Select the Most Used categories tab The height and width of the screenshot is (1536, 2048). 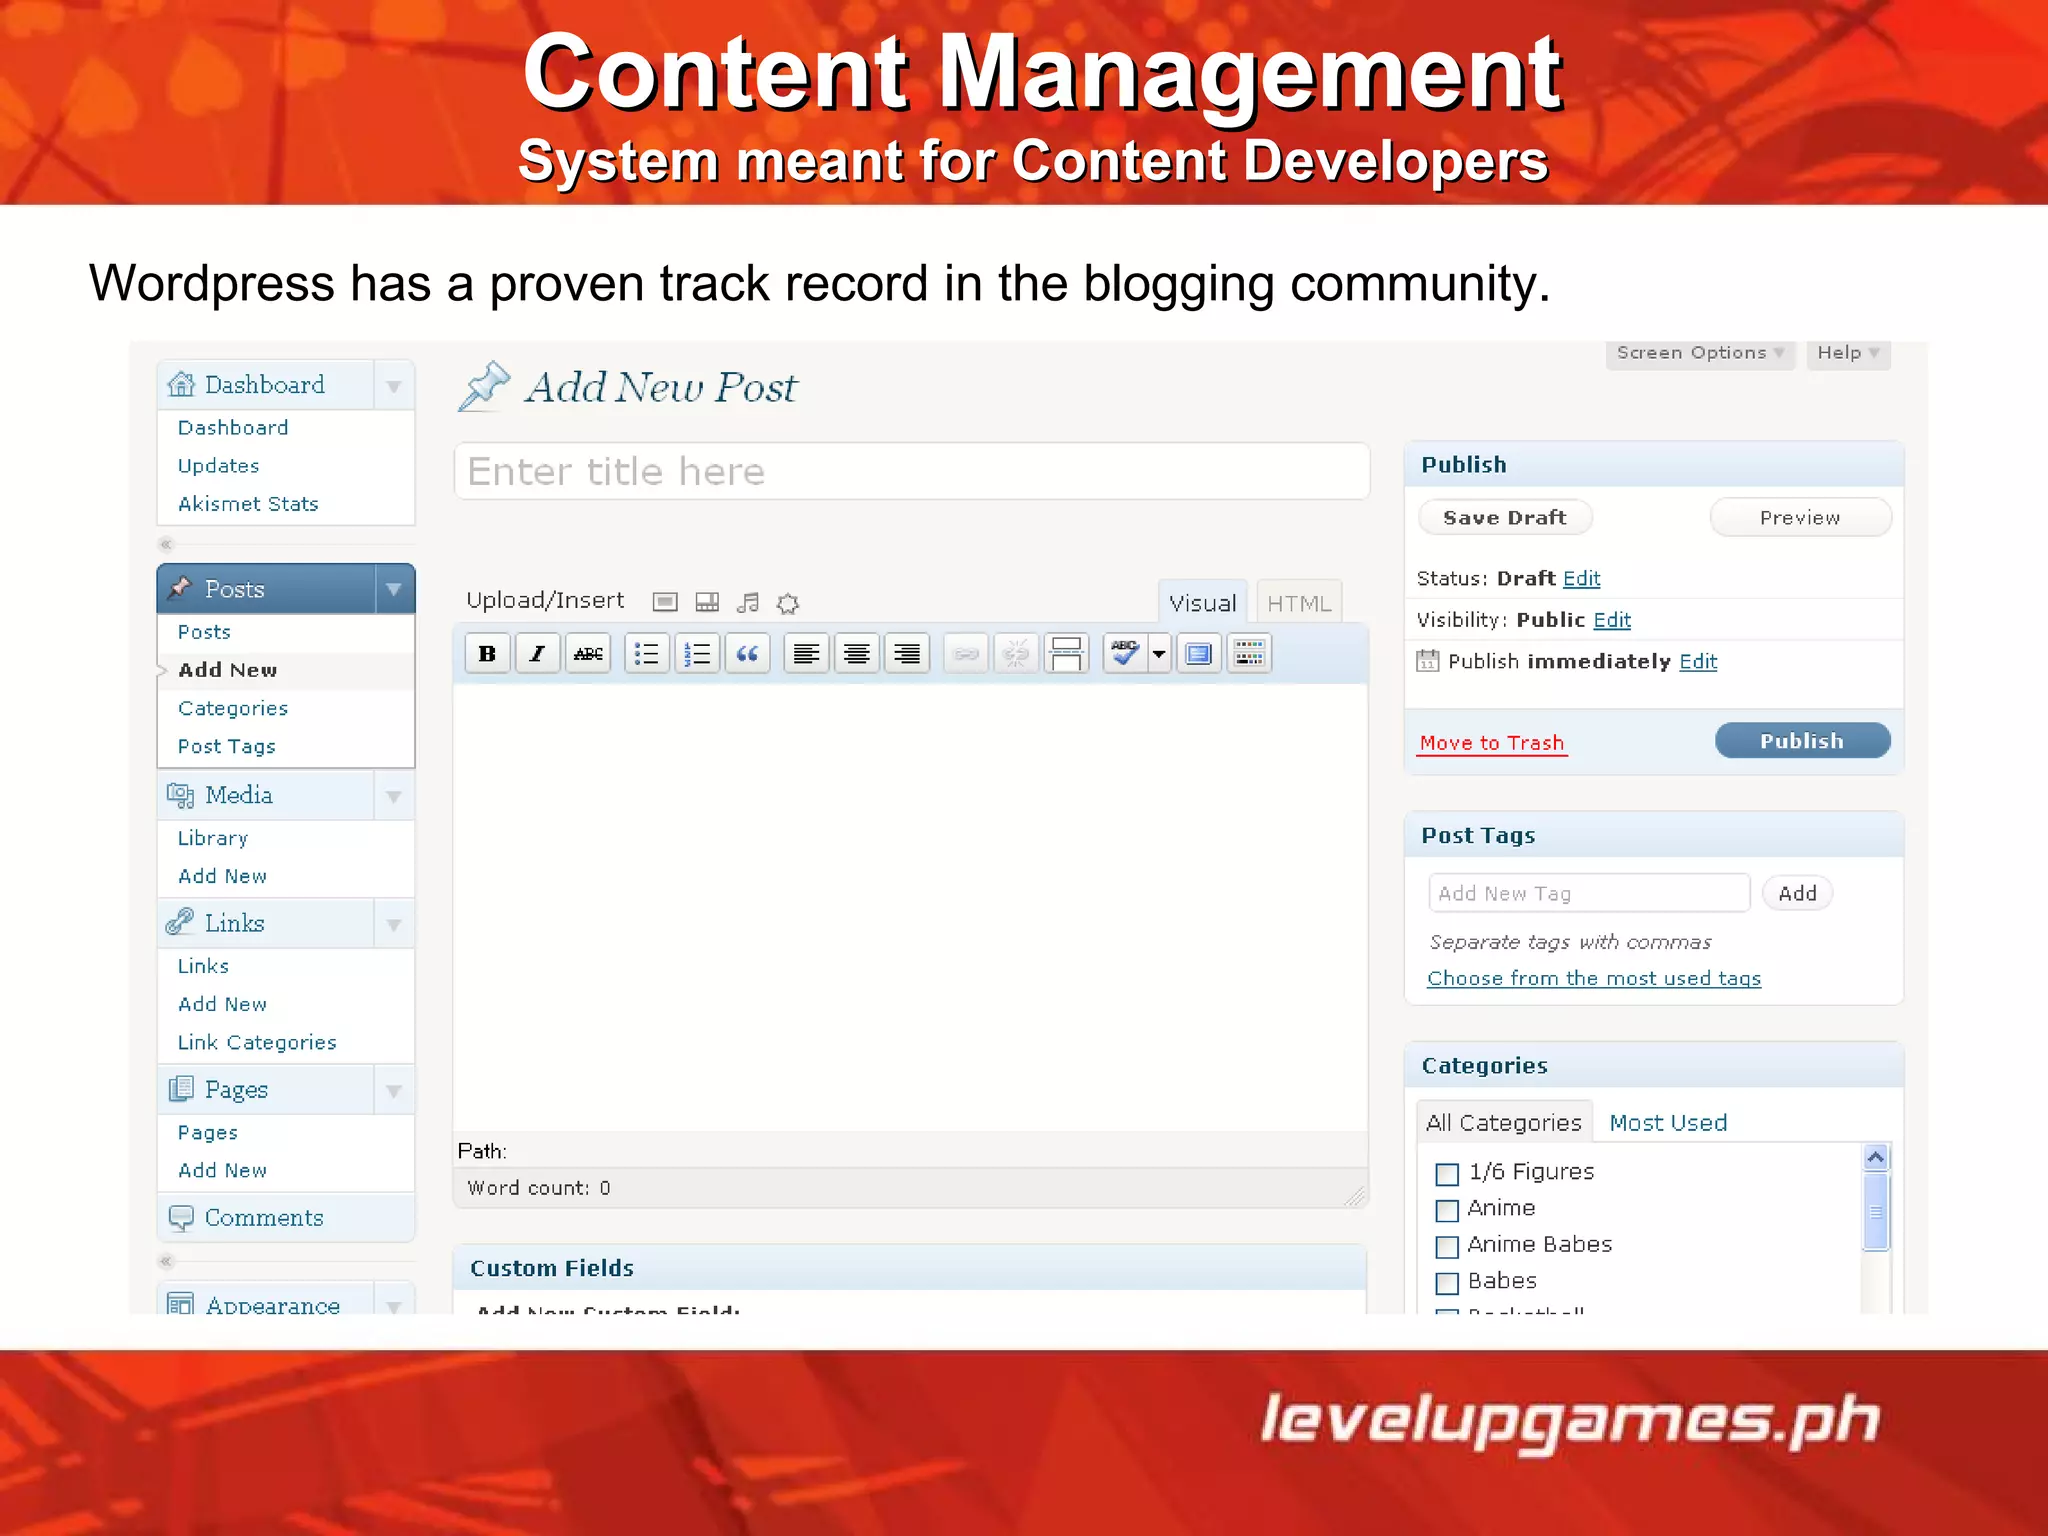(x=1668, y=1122)
